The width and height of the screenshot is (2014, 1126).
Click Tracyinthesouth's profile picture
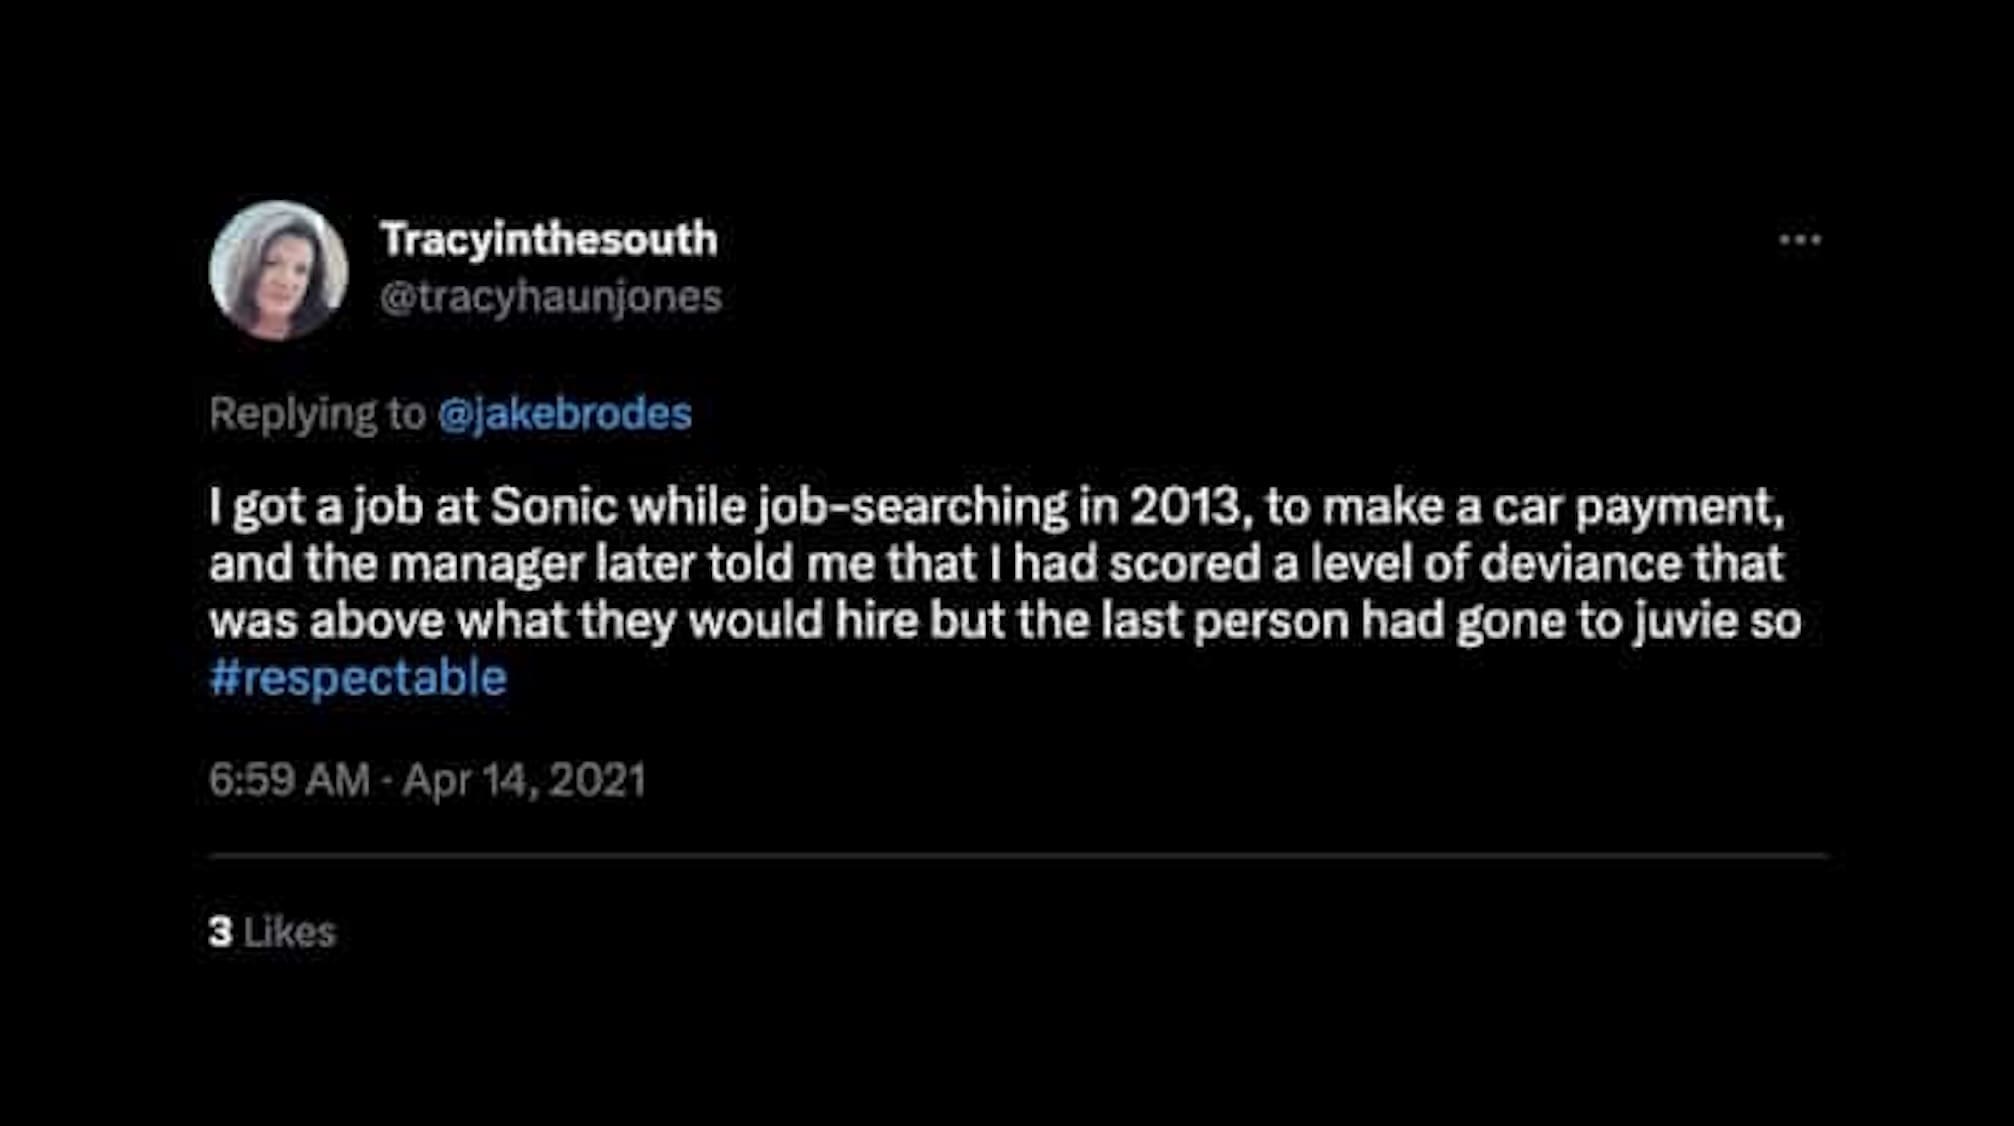click(278, 270)
